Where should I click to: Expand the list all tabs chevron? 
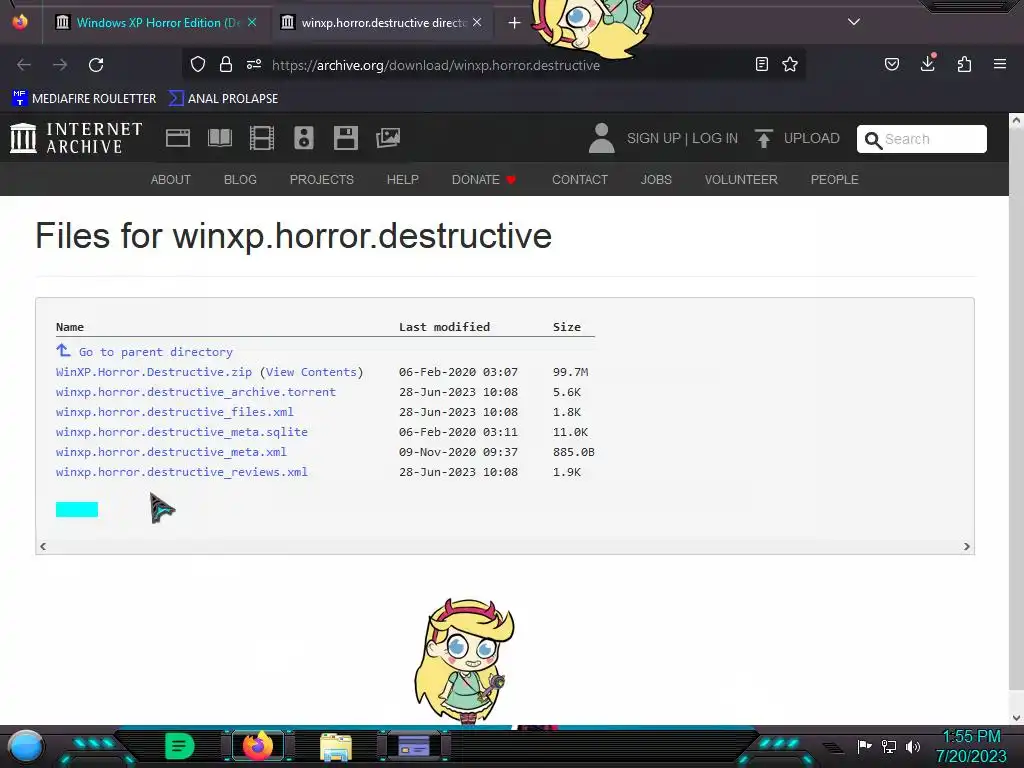pos(854,22)
